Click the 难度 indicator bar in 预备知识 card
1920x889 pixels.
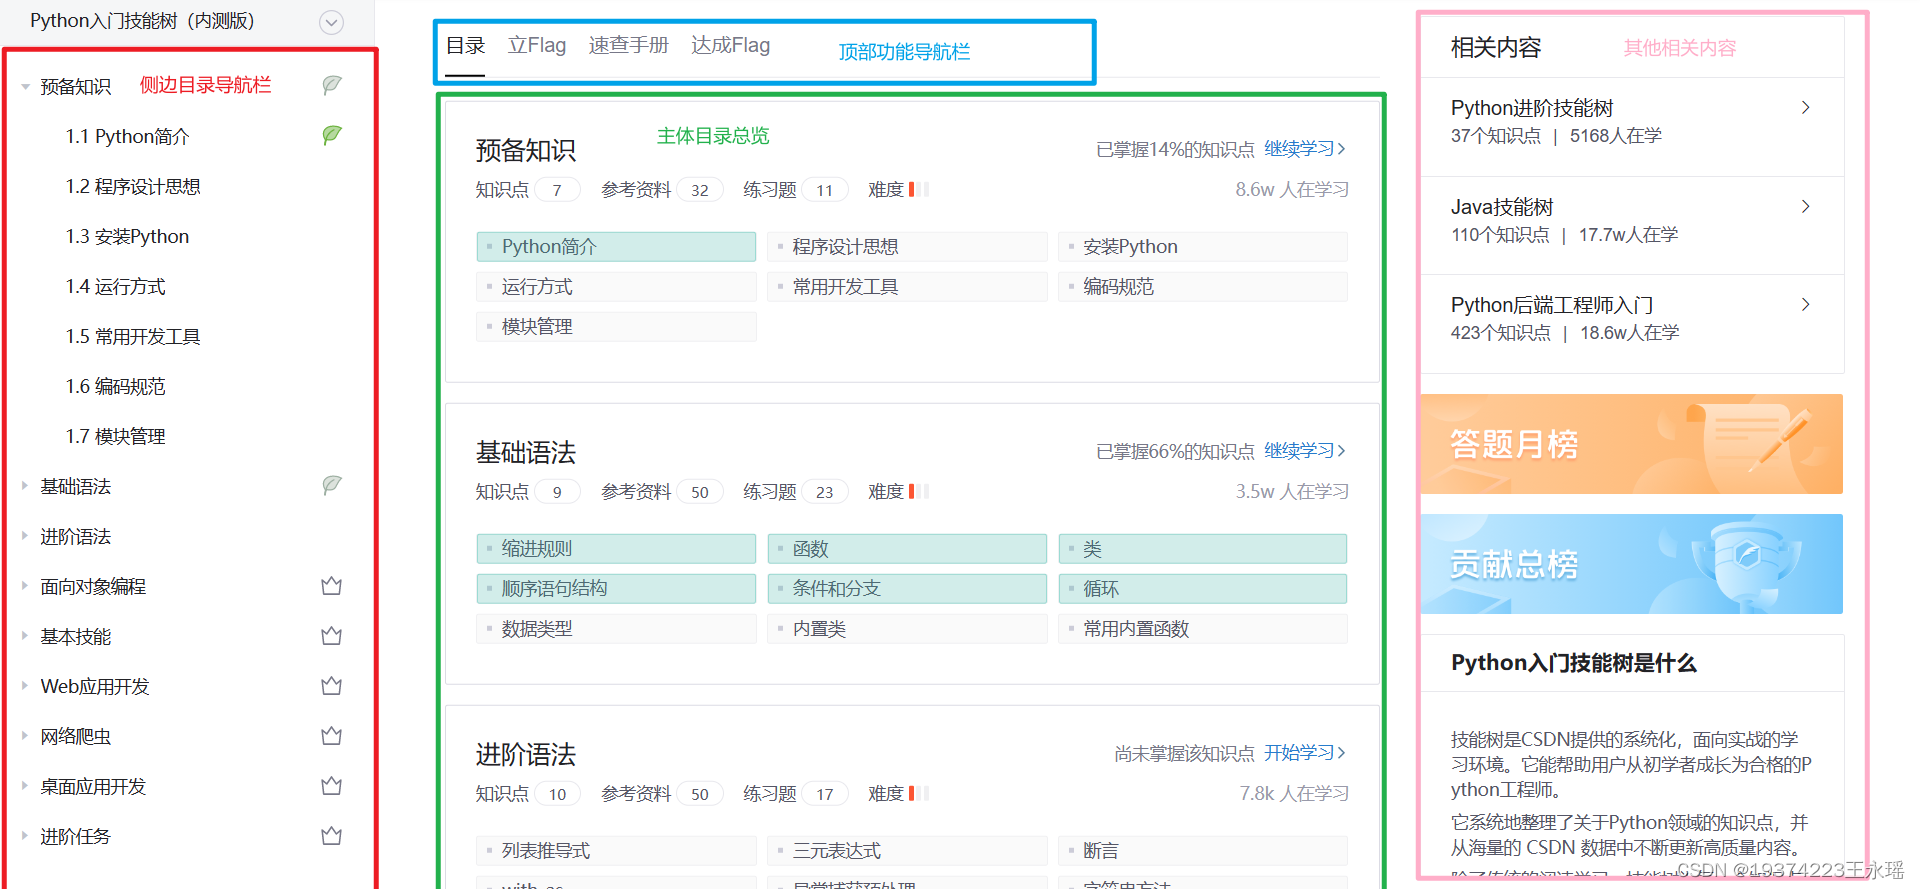point(919,189)
